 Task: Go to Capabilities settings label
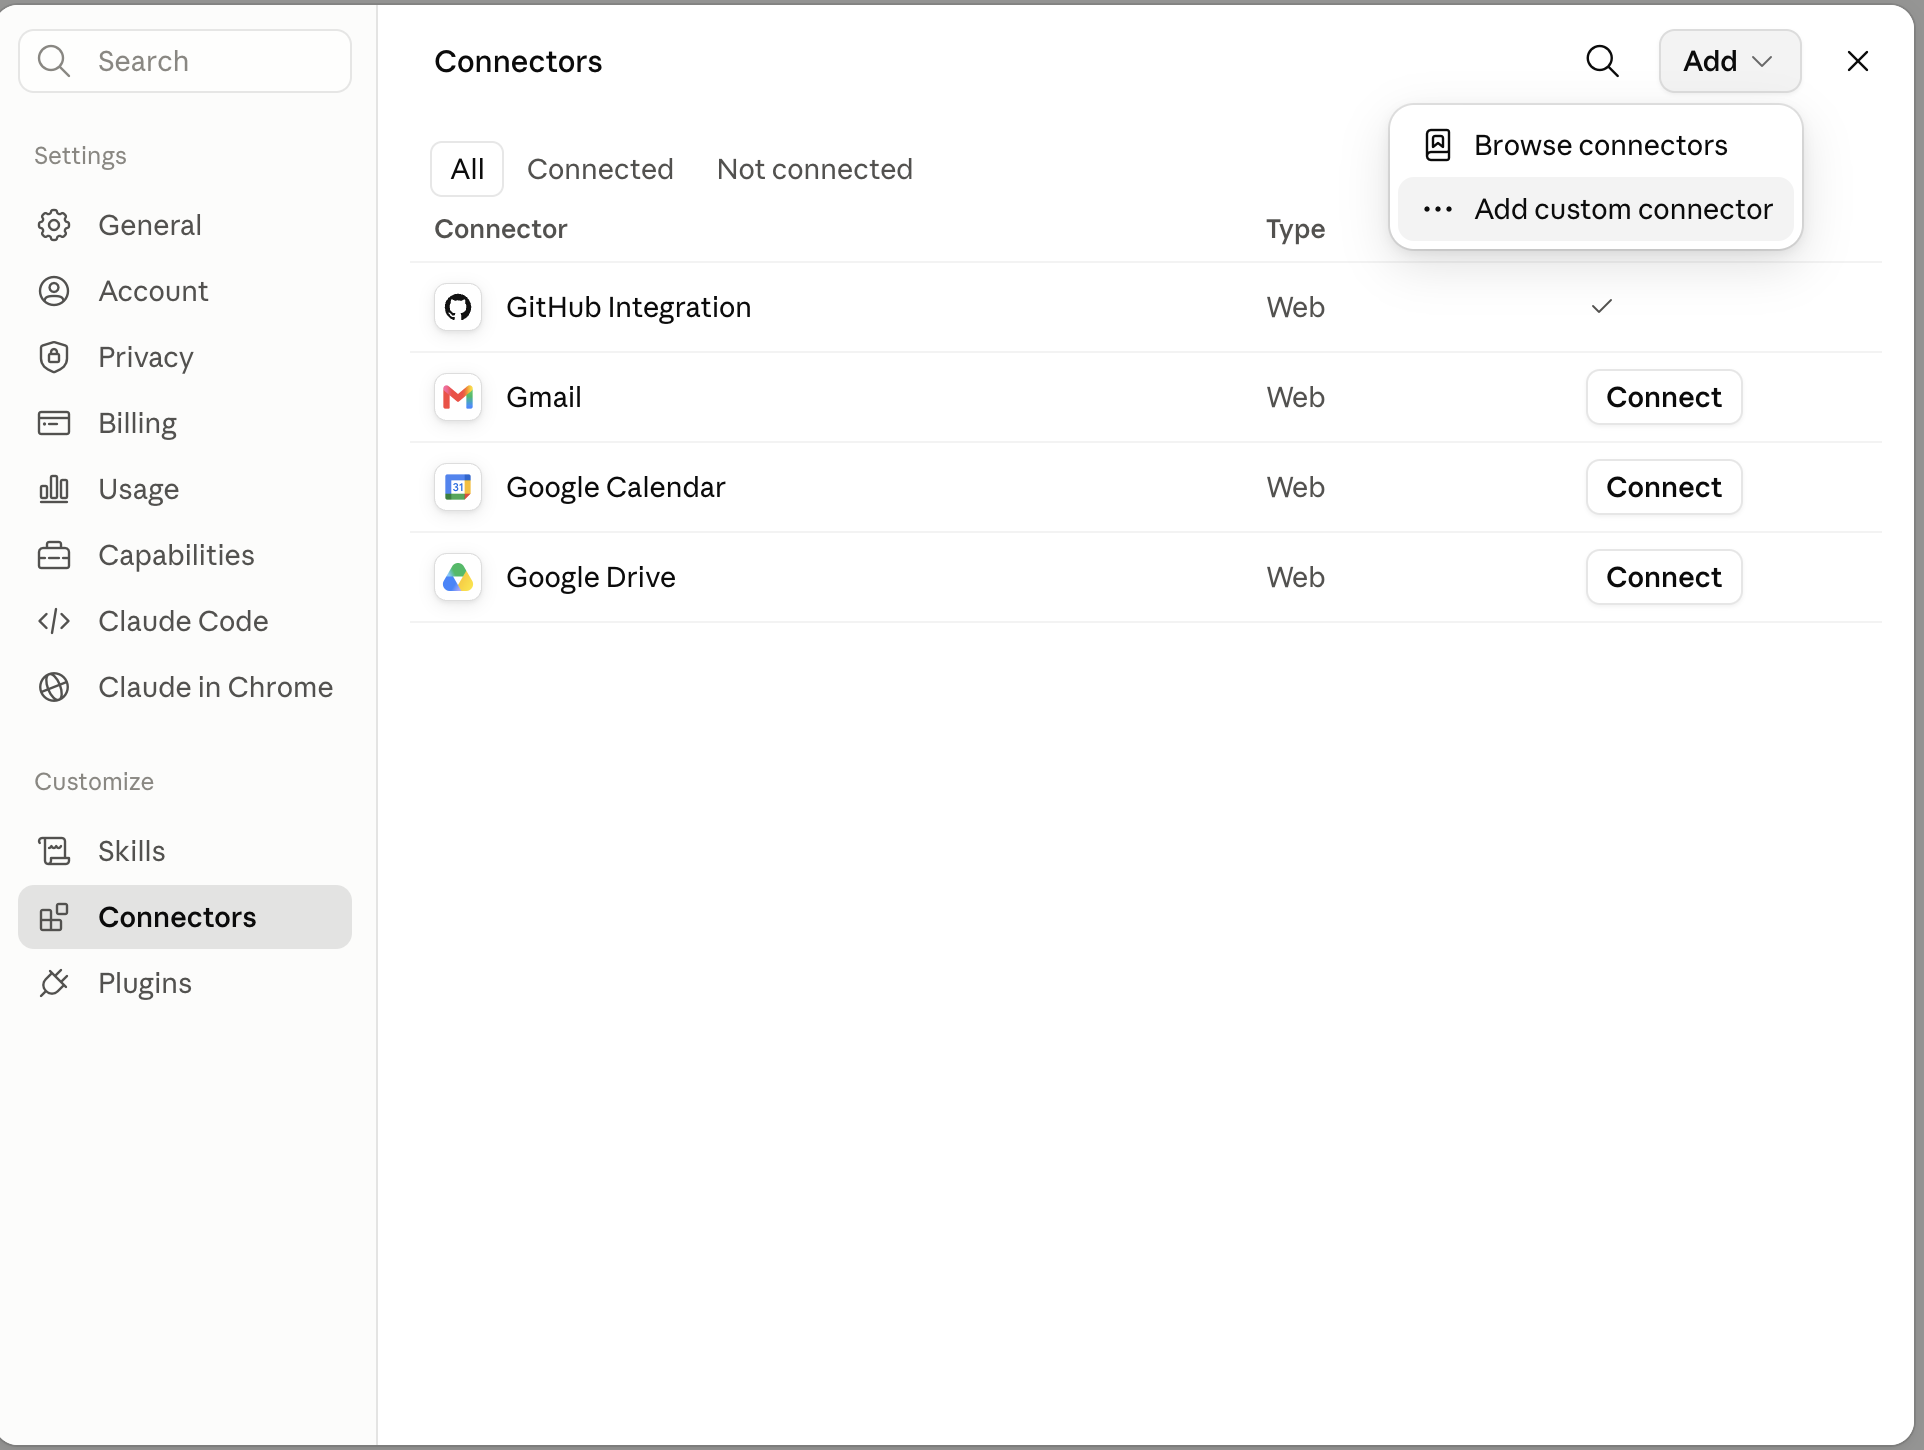176,555
